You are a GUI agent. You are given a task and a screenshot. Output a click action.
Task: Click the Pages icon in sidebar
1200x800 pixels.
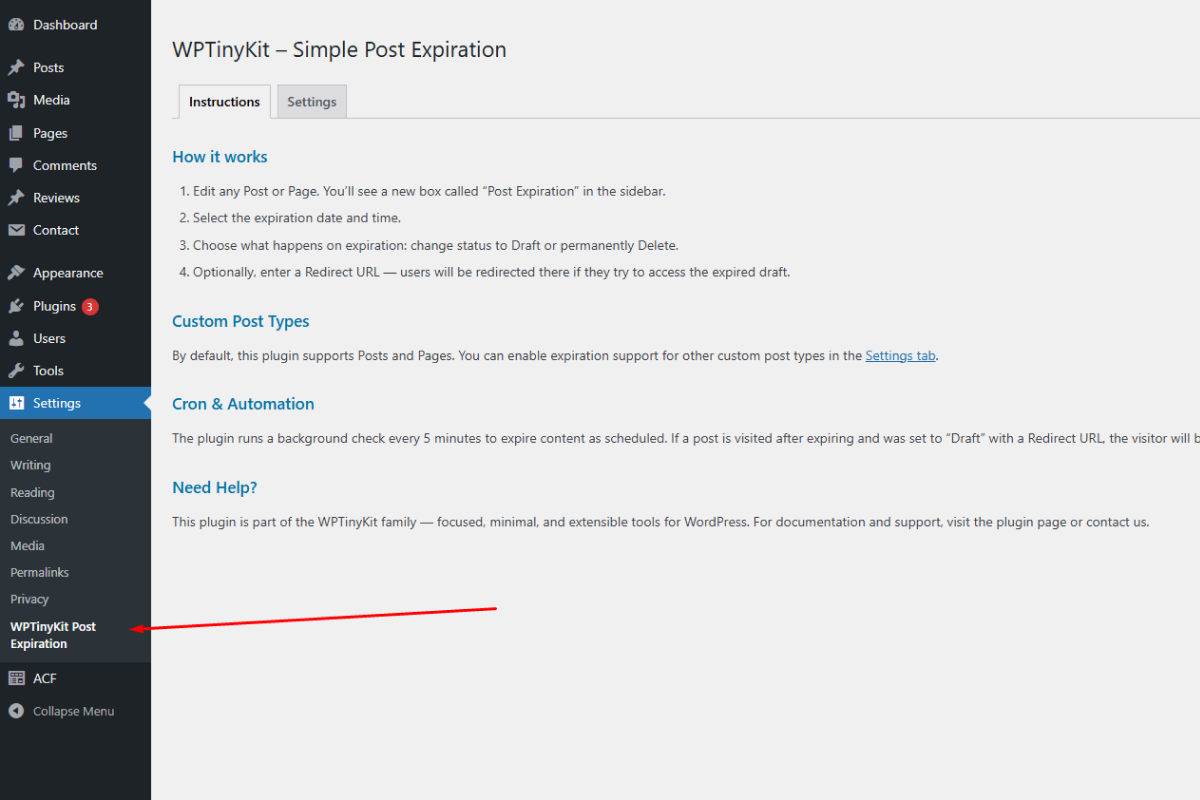[16, 133]
